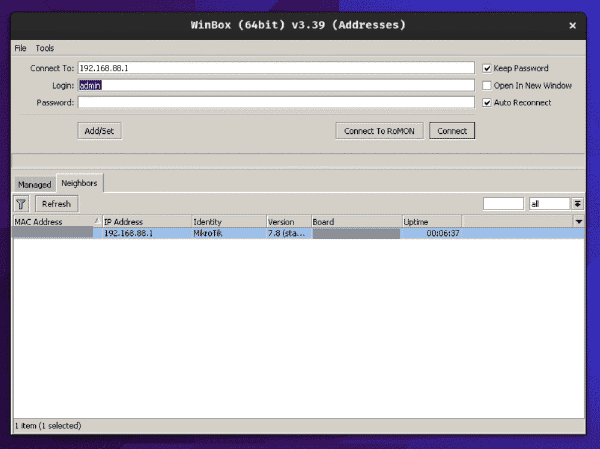Viewport: 600px width, 449px height.
Task: Toggle the Keep Password checkbox
Action: point(487,69)
